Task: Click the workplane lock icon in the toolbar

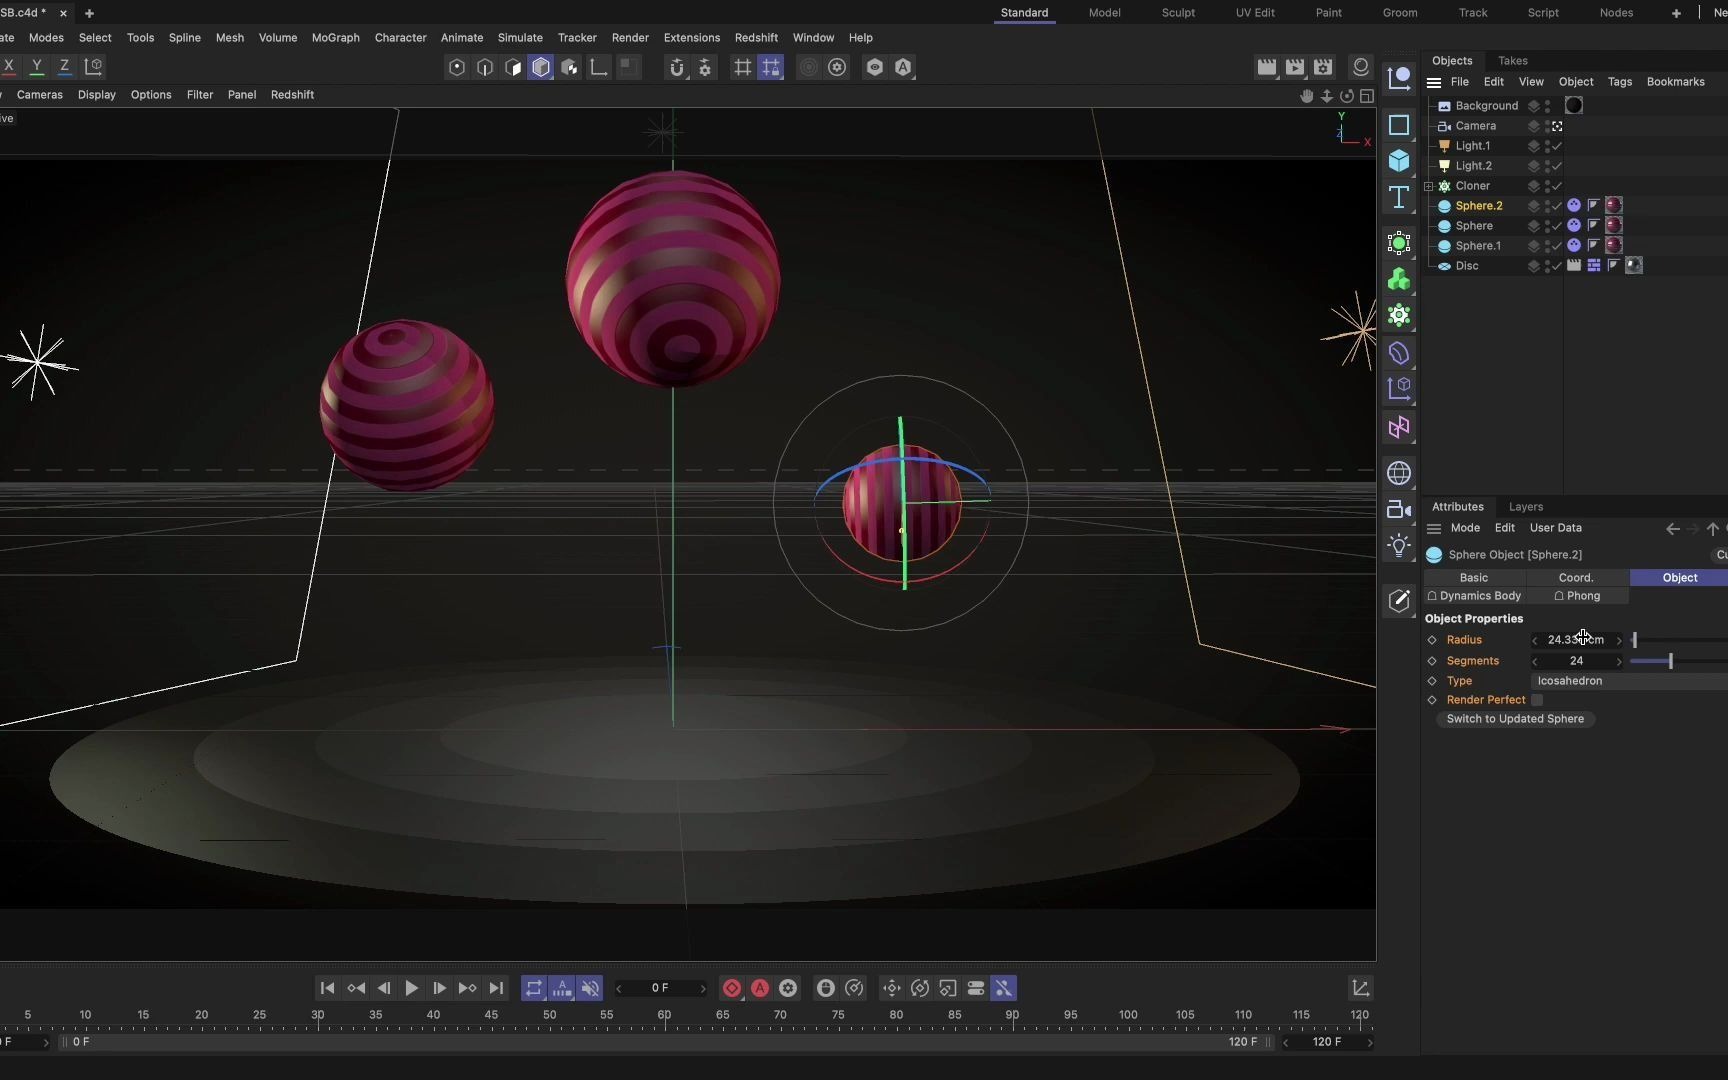Action: point(771,67)
